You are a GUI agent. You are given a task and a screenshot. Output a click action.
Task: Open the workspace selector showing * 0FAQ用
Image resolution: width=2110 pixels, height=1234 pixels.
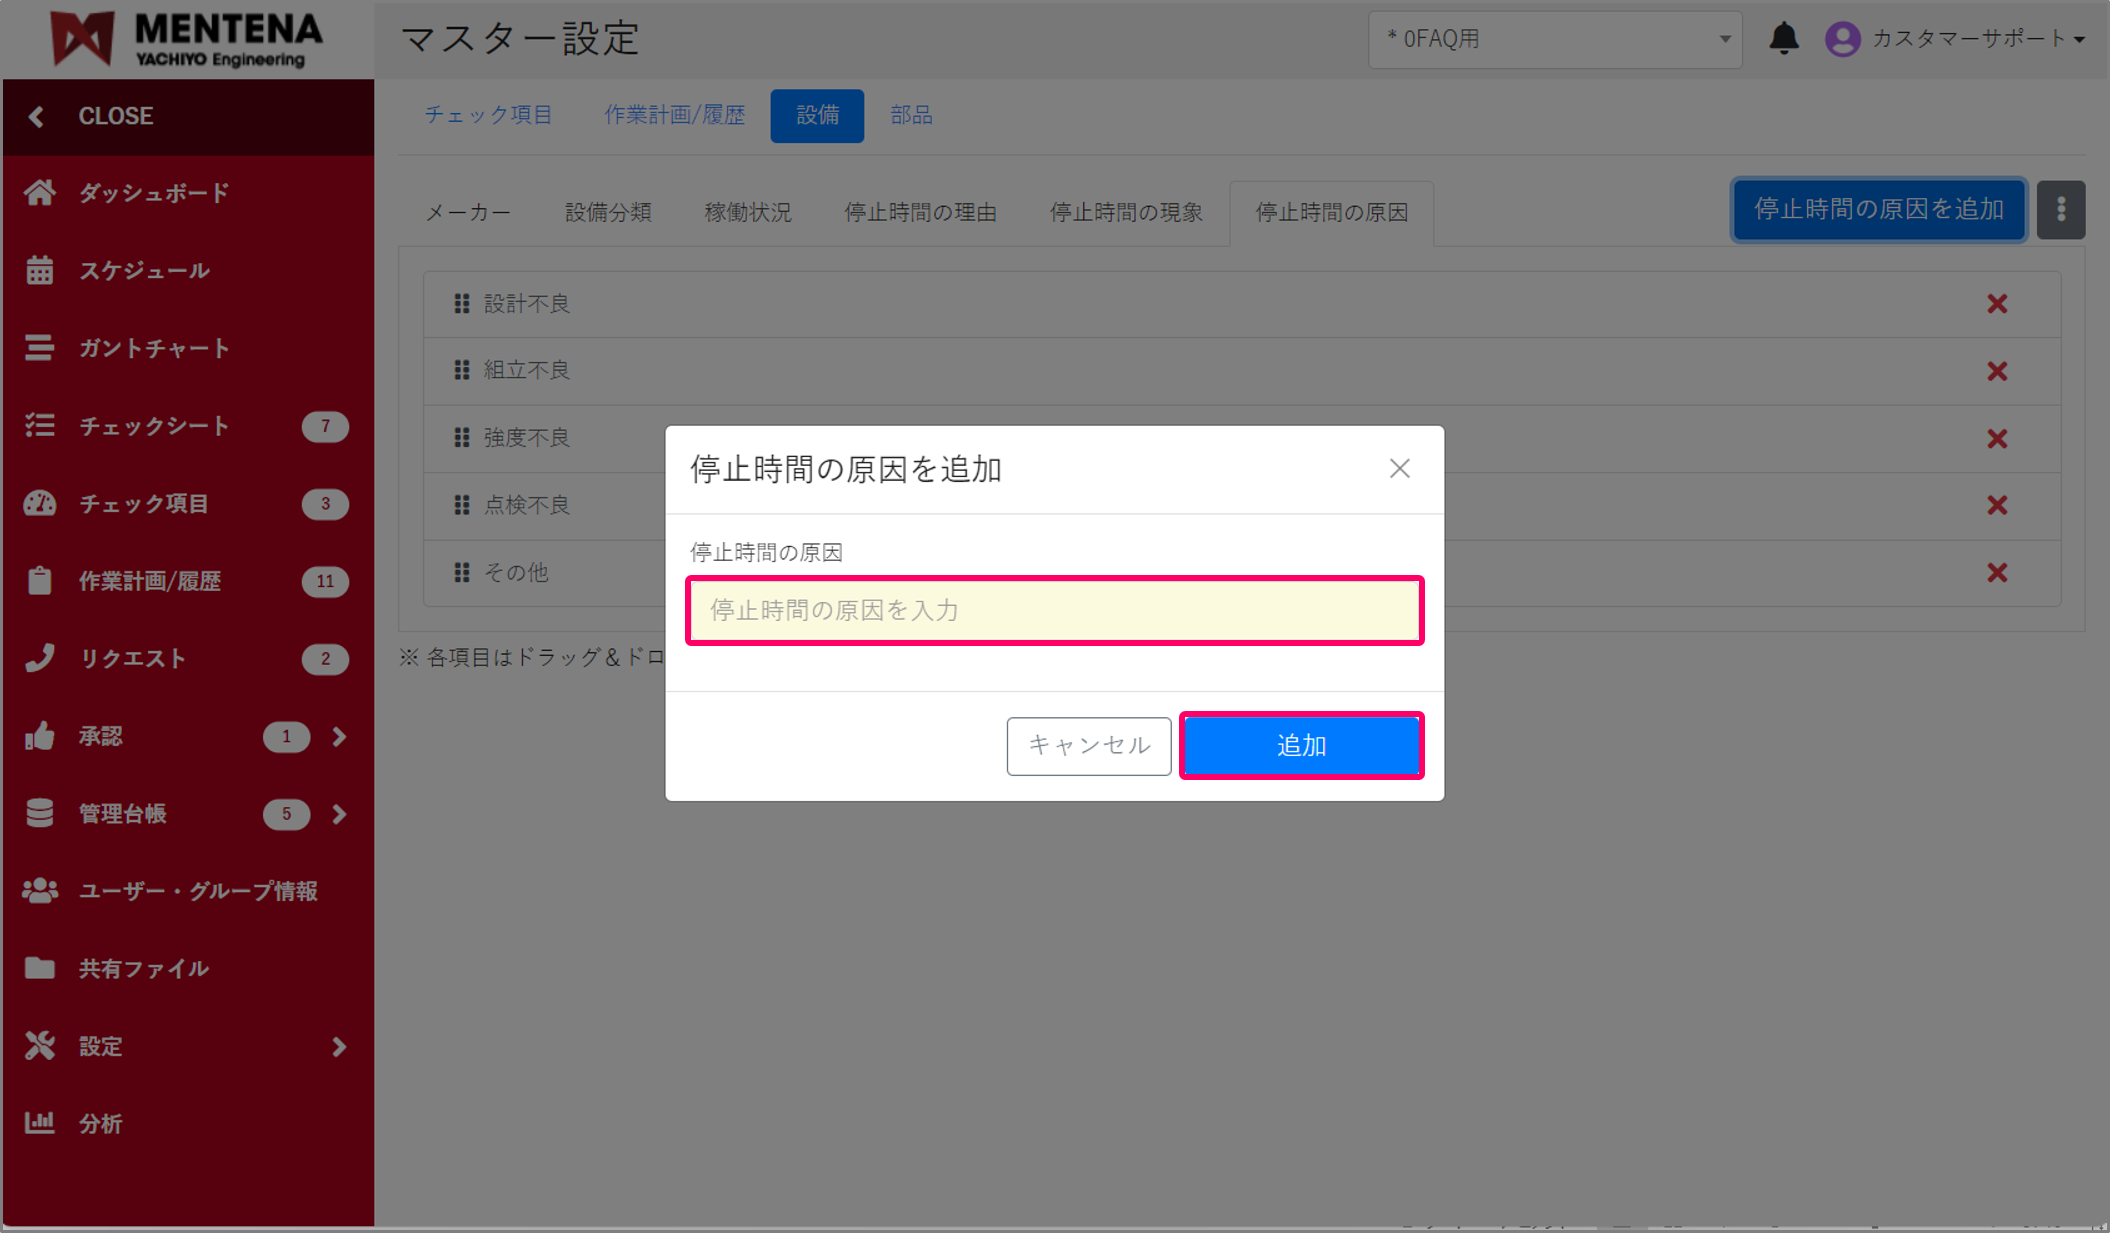pyautogui.click(x=1555, y=39)
